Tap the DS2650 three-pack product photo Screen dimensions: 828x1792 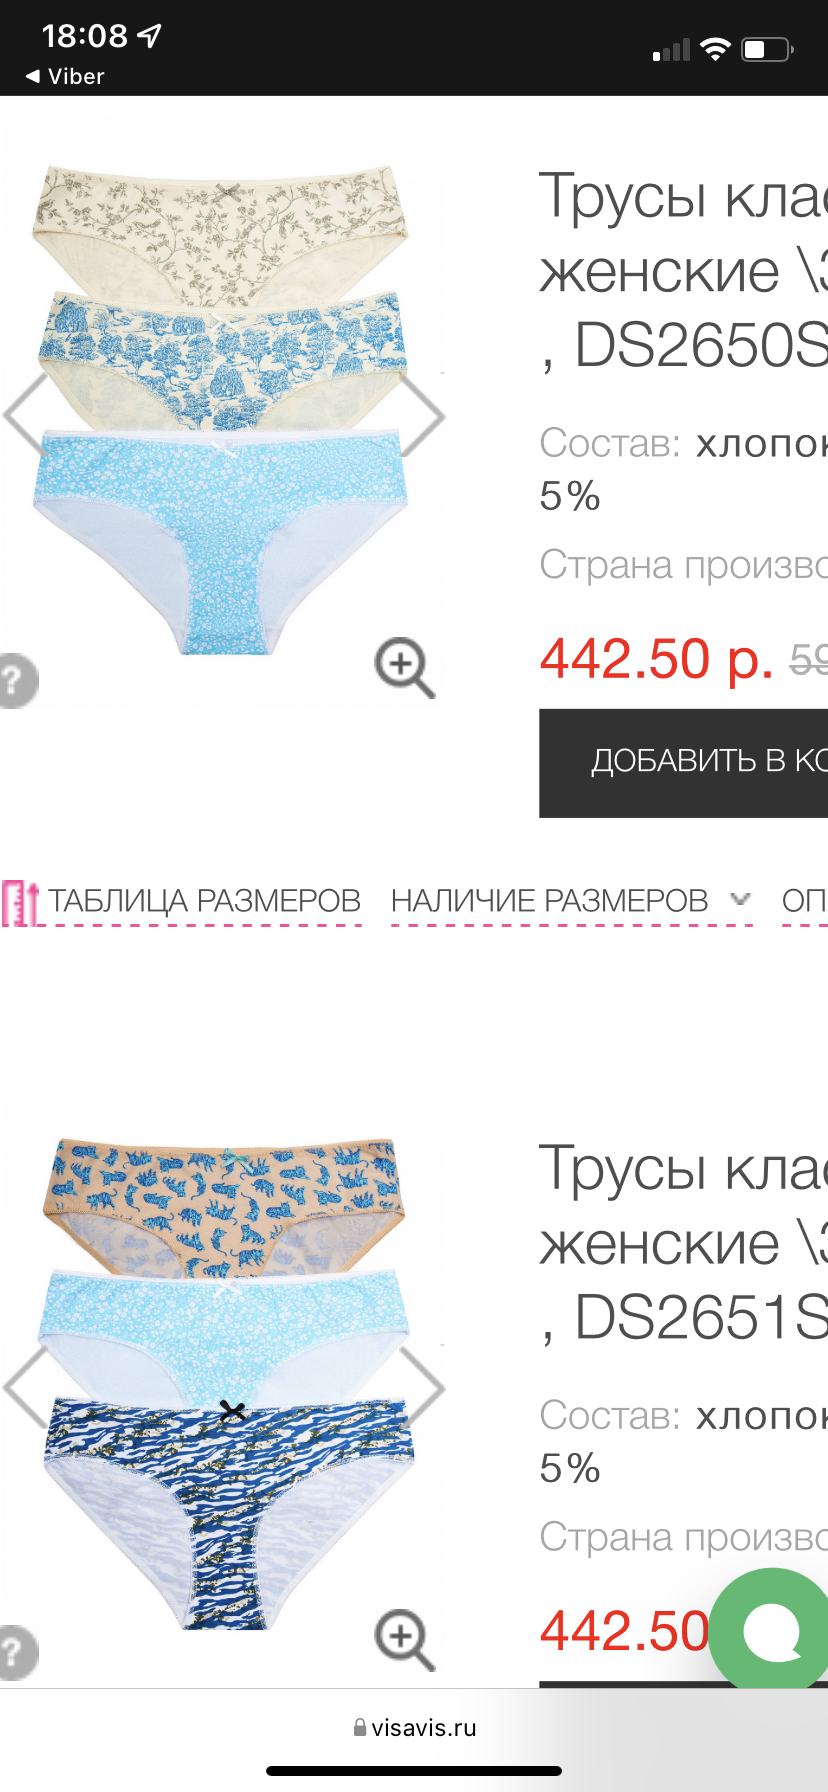tap(222, 410)
